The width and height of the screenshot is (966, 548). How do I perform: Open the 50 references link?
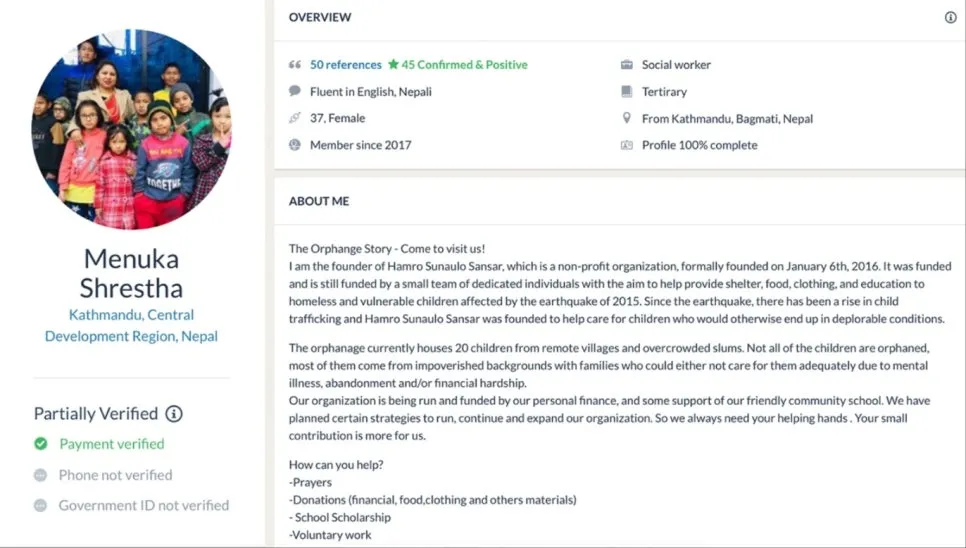click(345, 65)
